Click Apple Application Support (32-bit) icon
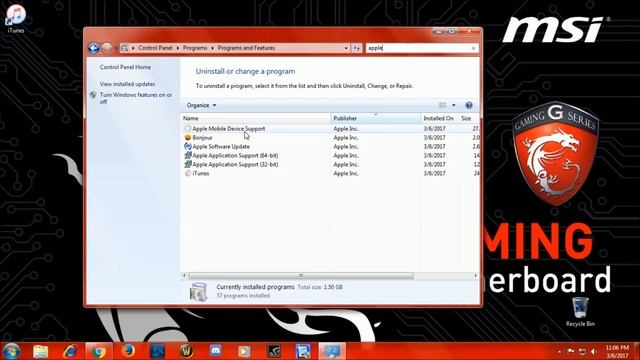Image resolution: width=640 pixels, height=360 pixels. [188, 164]
